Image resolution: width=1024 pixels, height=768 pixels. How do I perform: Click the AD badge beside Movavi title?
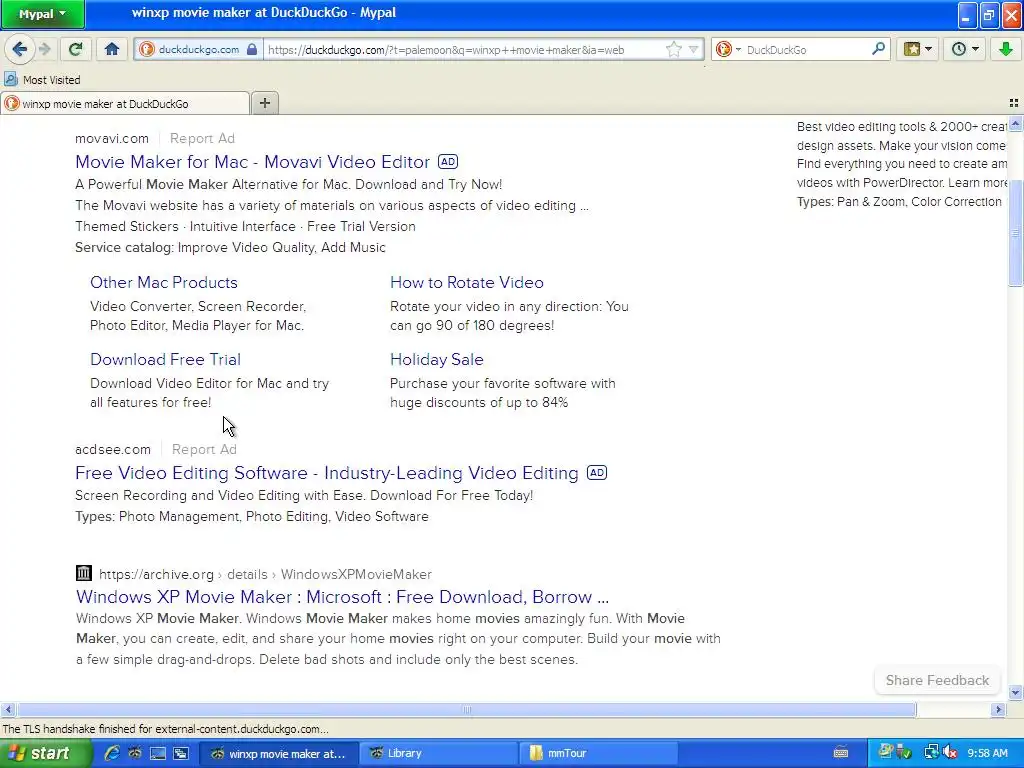448,161
